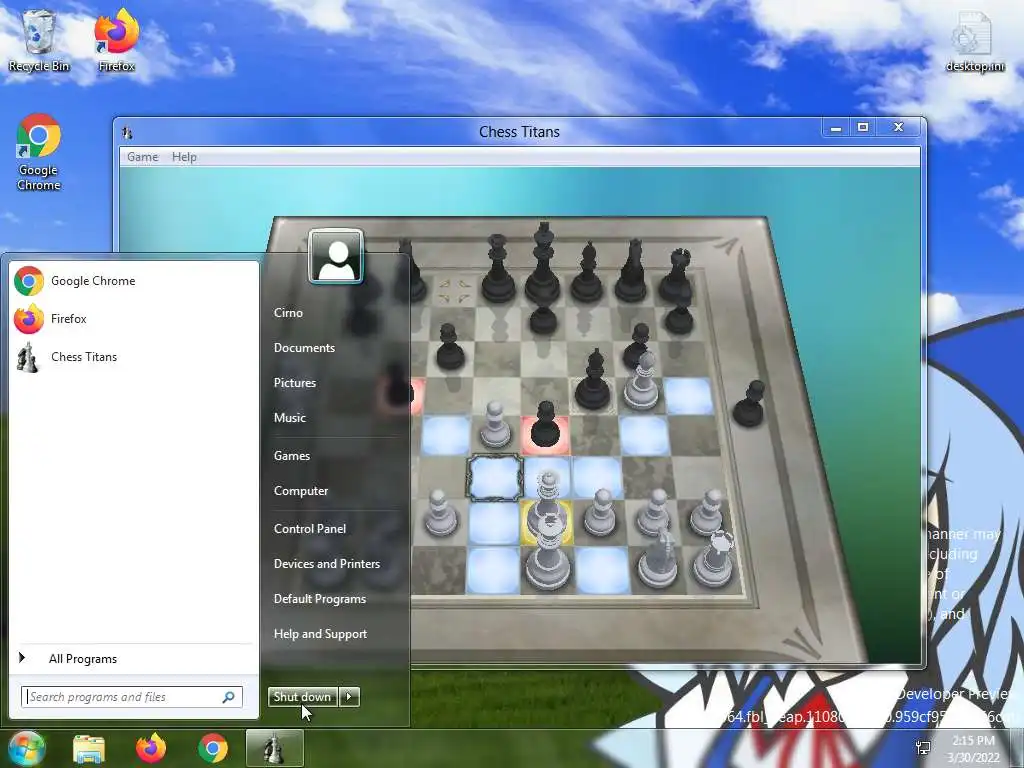This screenshot has height=768, width=1024.
Task: Launch Chess Titans from Start menu
Action: pyautogui.click(x=134, y=357)
